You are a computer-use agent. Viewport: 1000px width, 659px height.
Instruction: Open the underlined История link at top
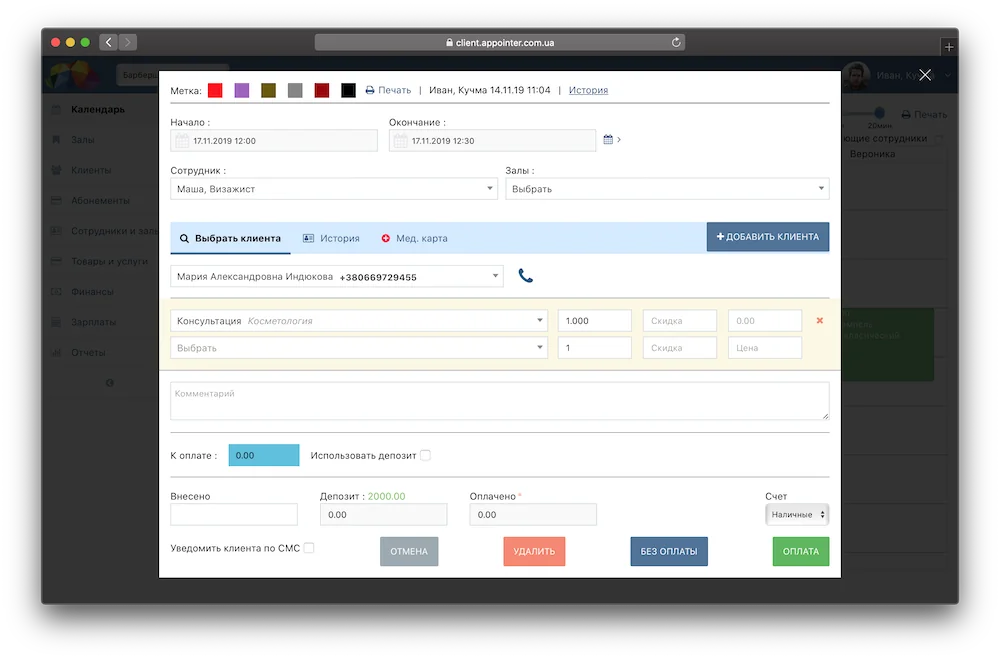[588, 90]
